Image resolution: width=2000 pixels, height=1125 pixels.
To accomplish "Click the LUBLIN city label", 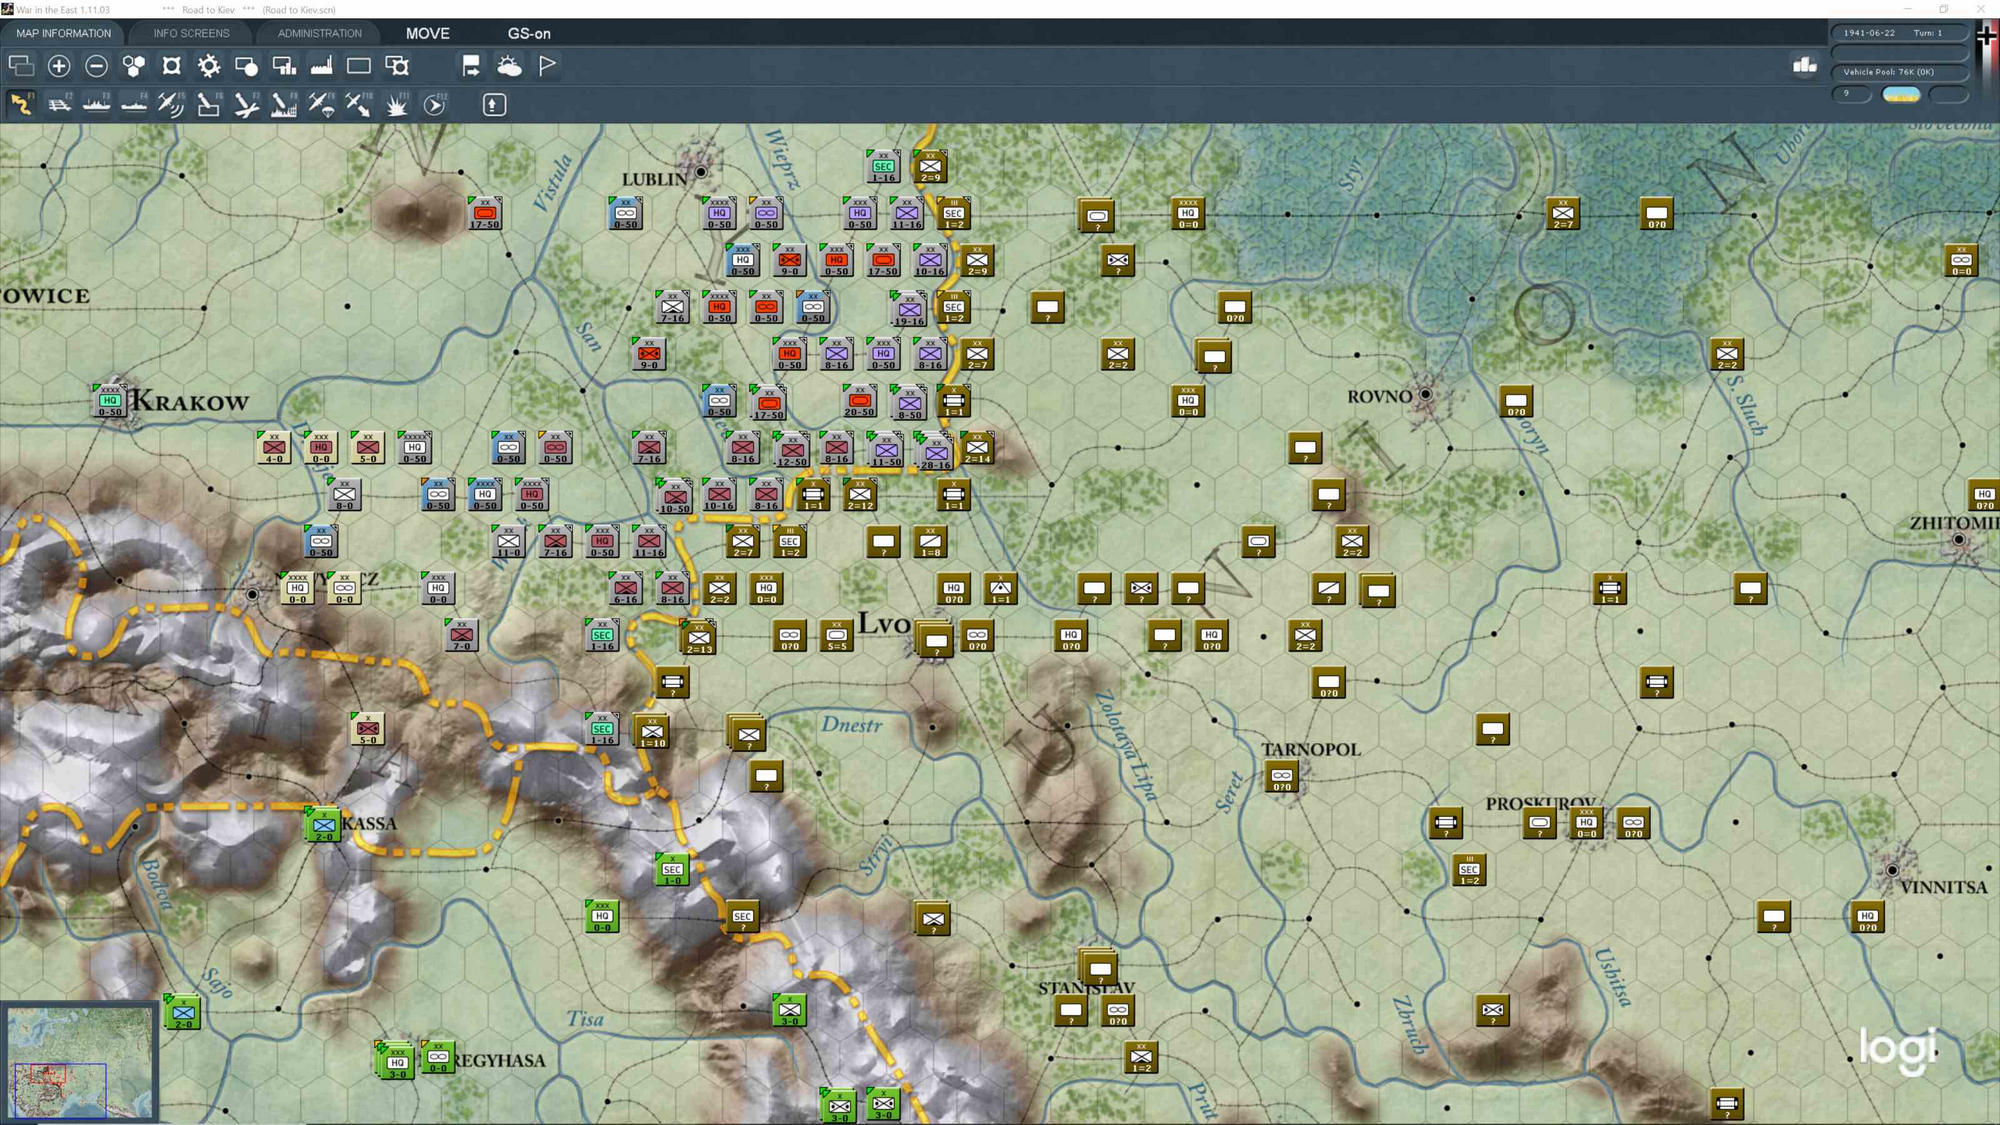I will [655, 179].
